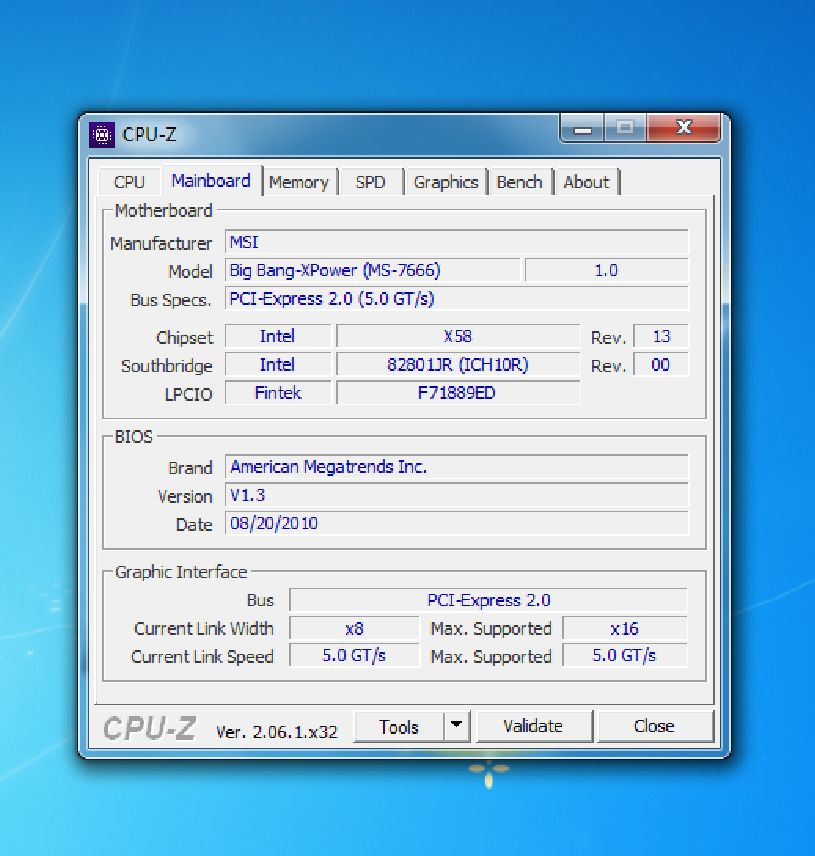Click the Tools button
The width and height of the screenshot is (815, 856).
pyautogui.click(x=399, y=727)
